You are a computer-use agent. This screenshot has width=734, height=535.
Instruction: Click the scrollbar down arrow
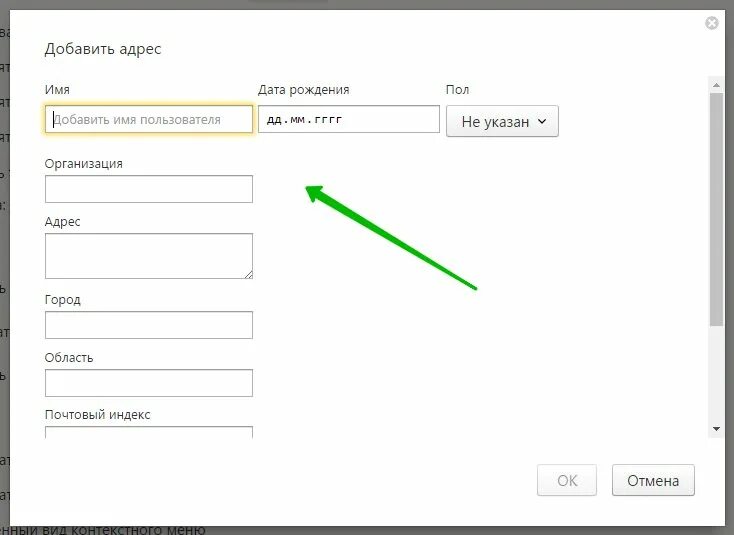pos(716,429)
